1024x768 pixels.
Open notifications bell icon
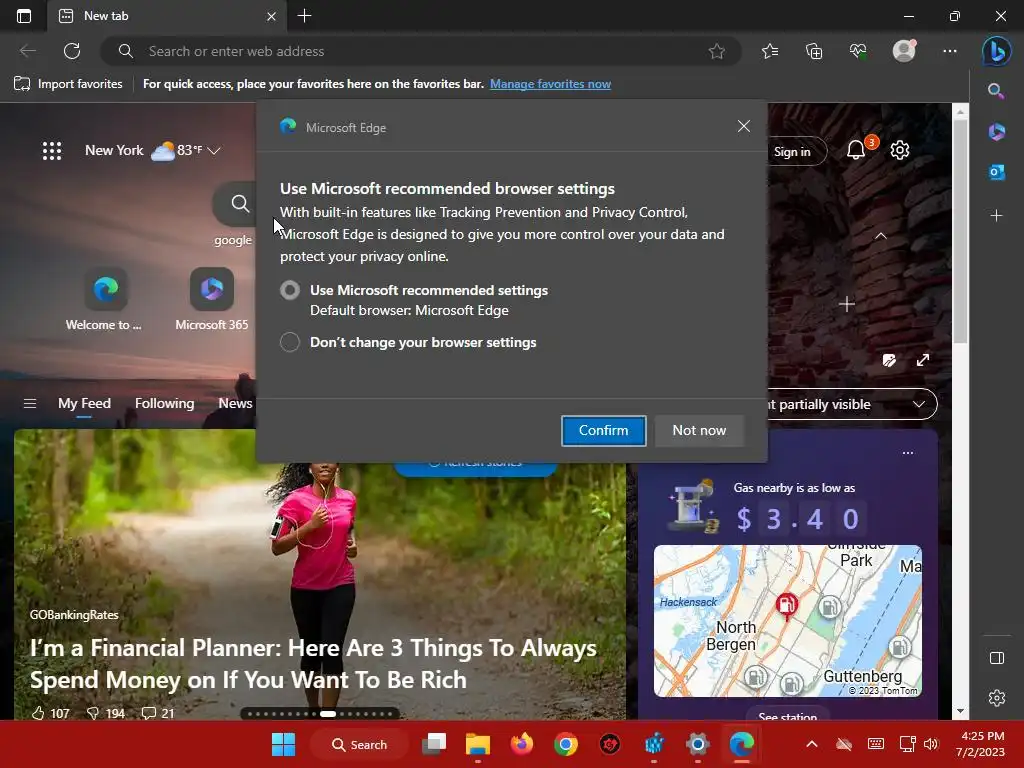point(856,151)
